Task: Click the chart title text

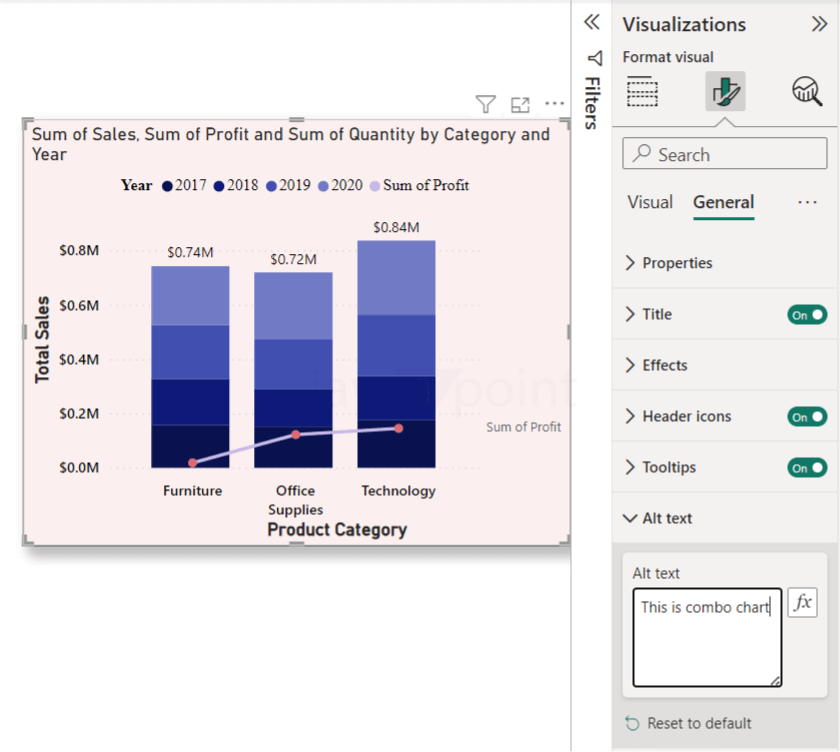Action: pos(290,144)
